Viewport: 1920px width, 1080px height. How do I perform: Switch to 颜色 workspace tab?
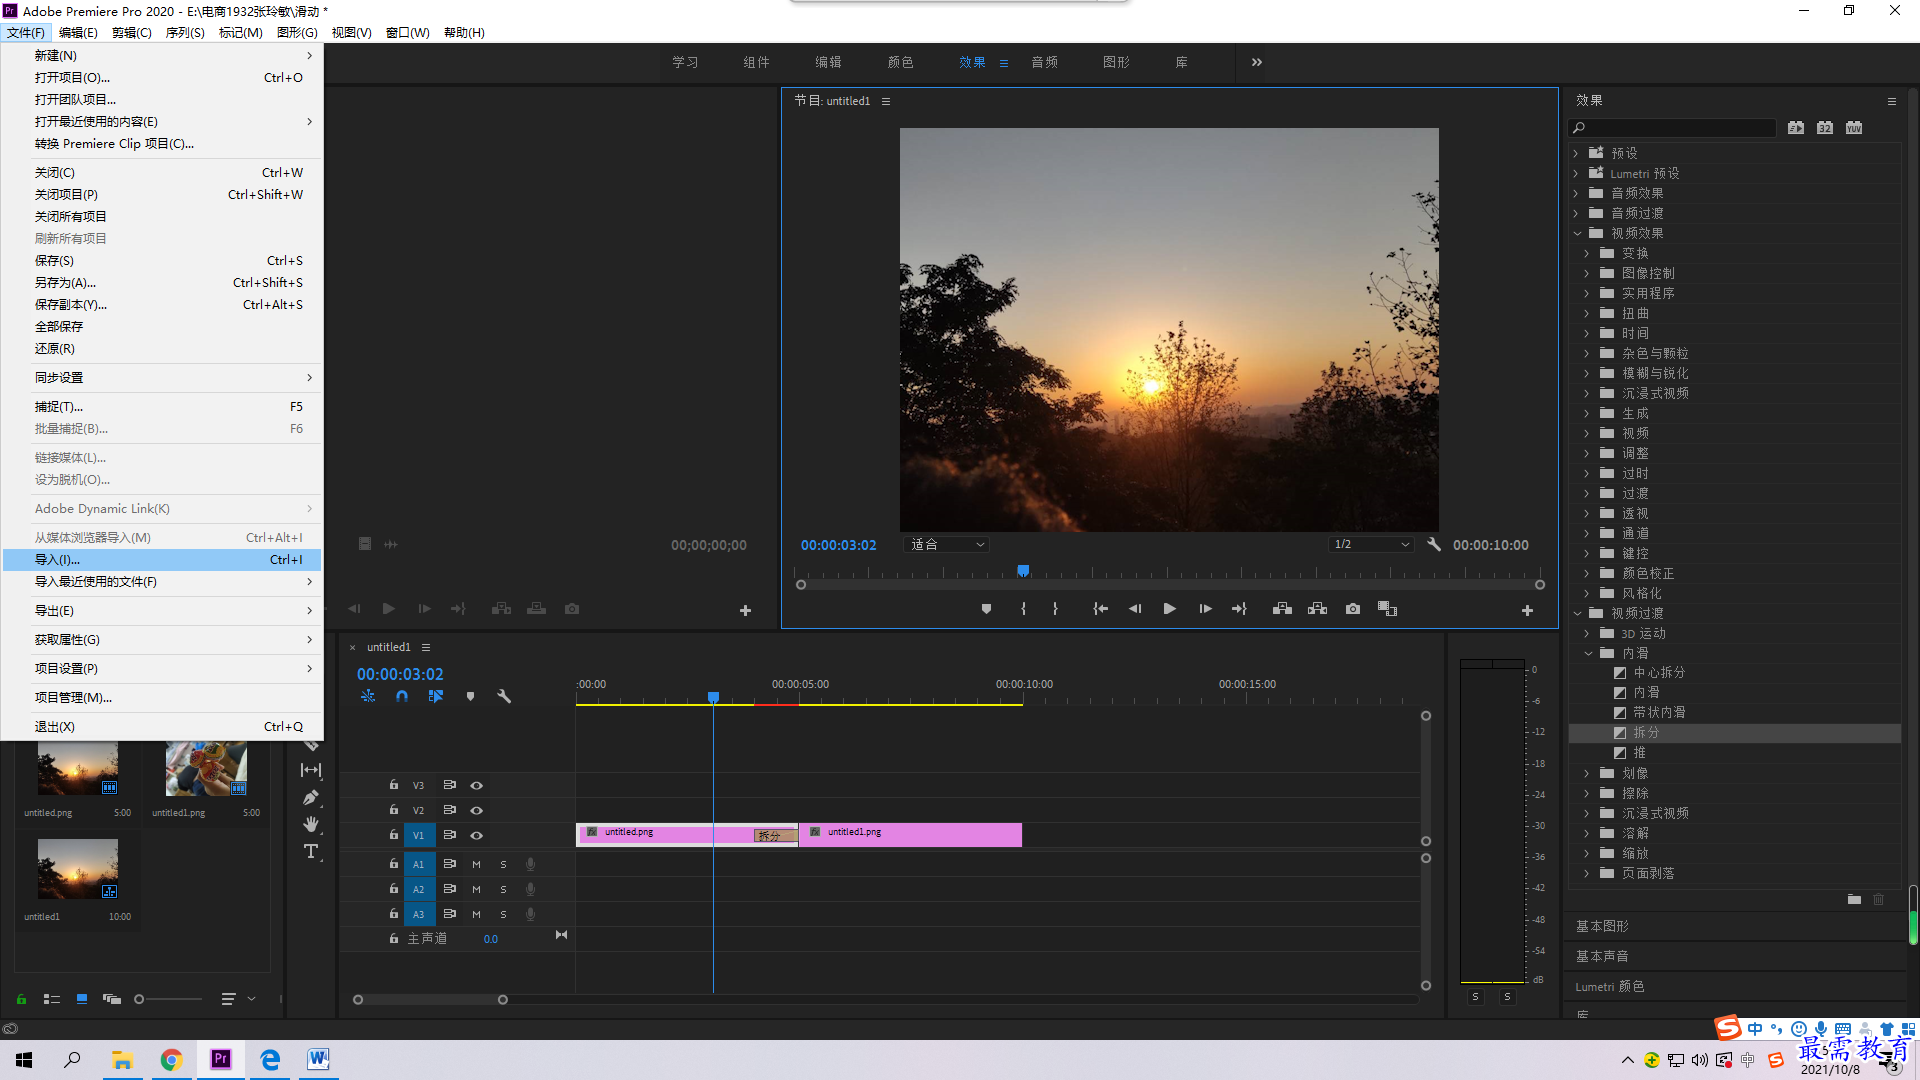[x=900, y=62]
